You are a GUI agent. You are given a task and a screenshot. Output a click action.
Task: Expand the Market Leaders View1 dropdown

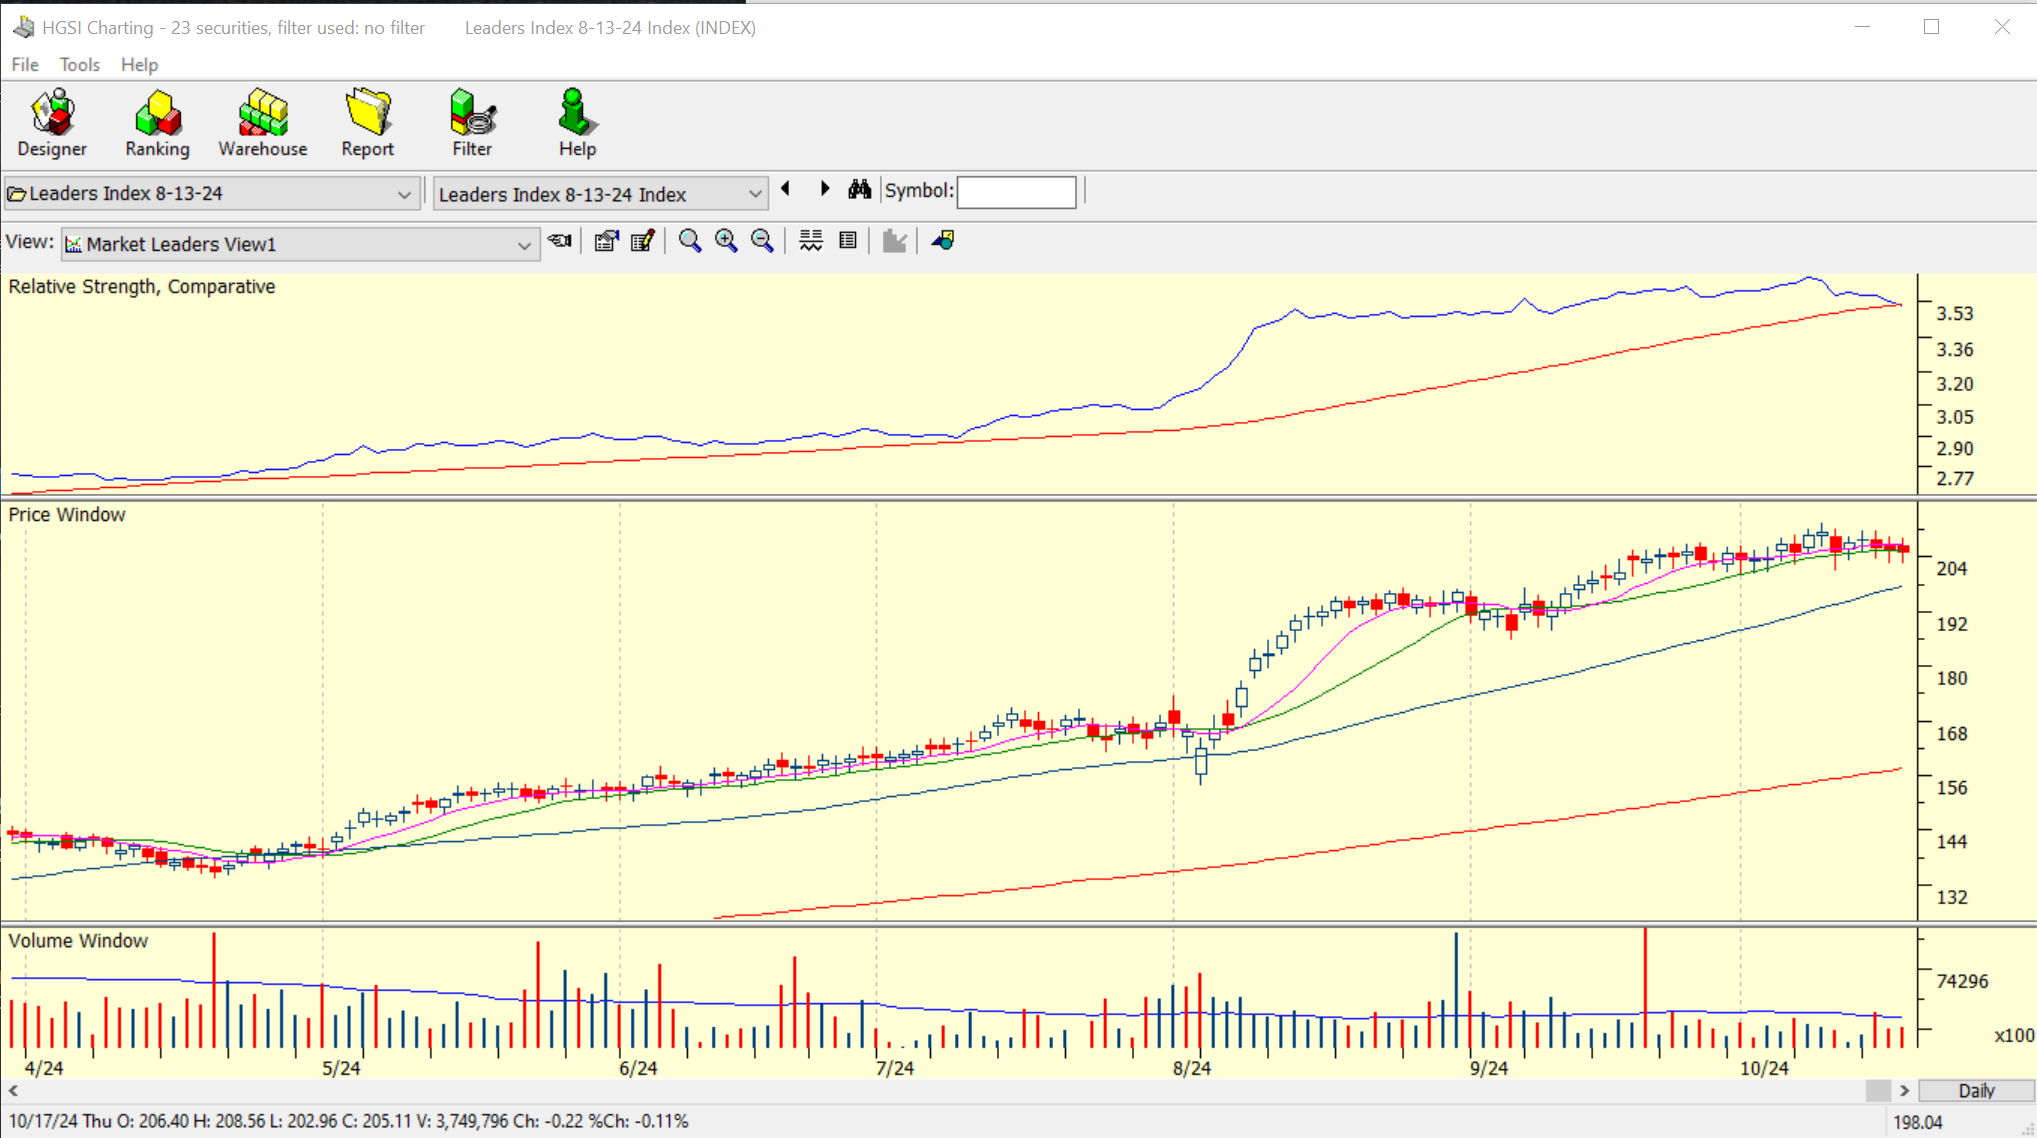(524, 245)
